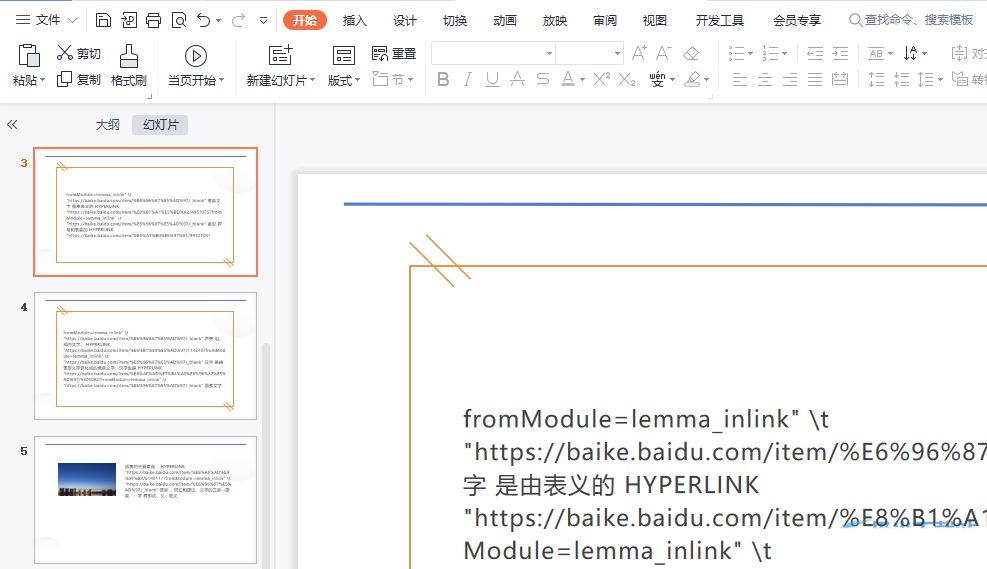987x569 pixels.
Task: Click the 粘贴 paste icon
Action: [x=28, y=56]
